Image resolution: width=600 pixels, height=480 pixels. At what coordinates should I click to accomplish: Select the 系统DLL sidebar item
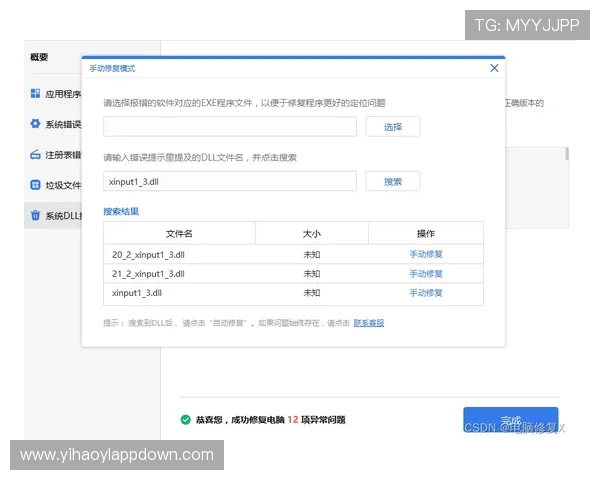[54, 216]
